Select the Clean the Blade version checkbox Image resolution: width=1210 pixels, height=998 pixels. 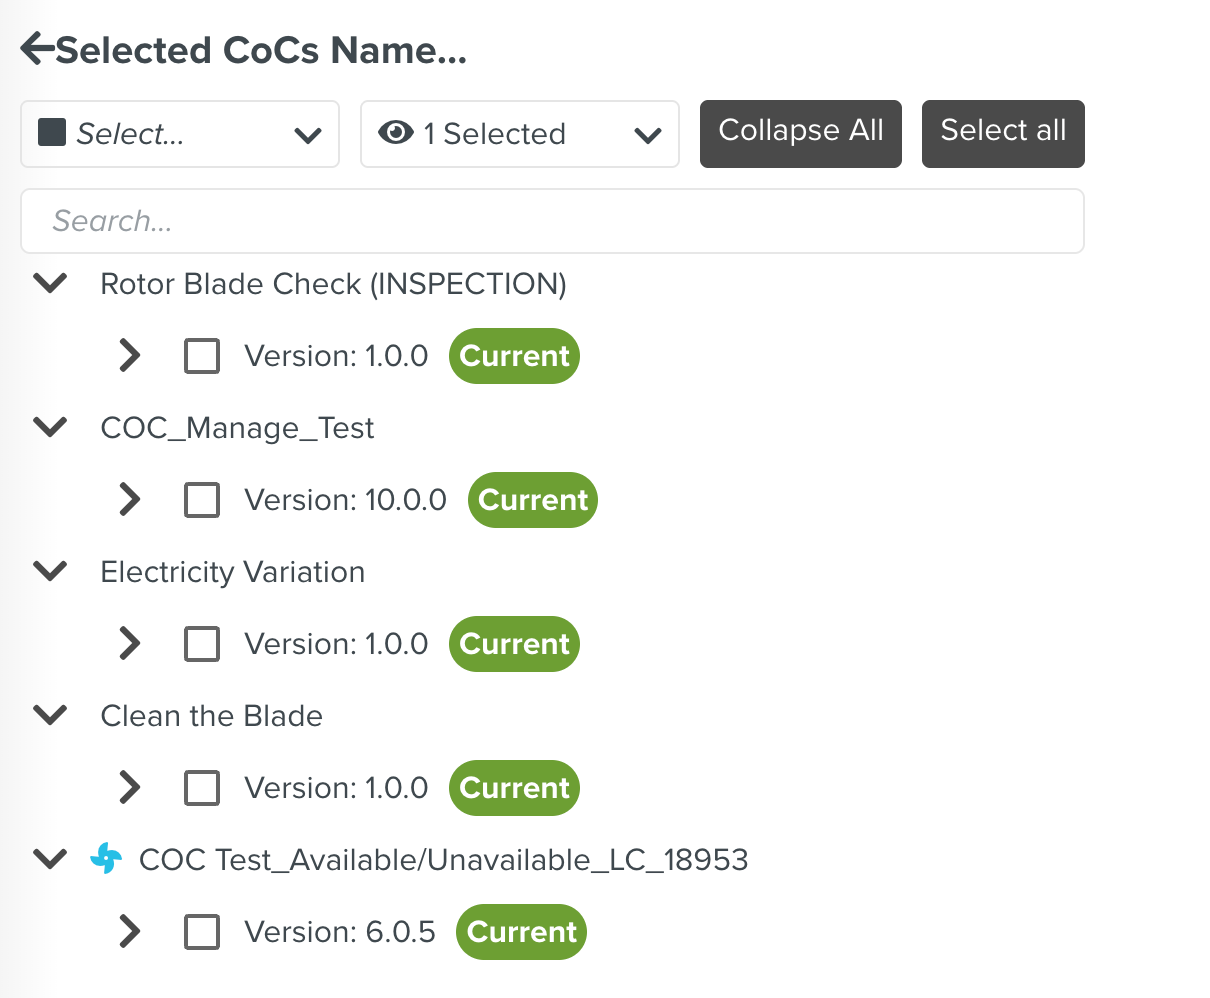point(202,788)
